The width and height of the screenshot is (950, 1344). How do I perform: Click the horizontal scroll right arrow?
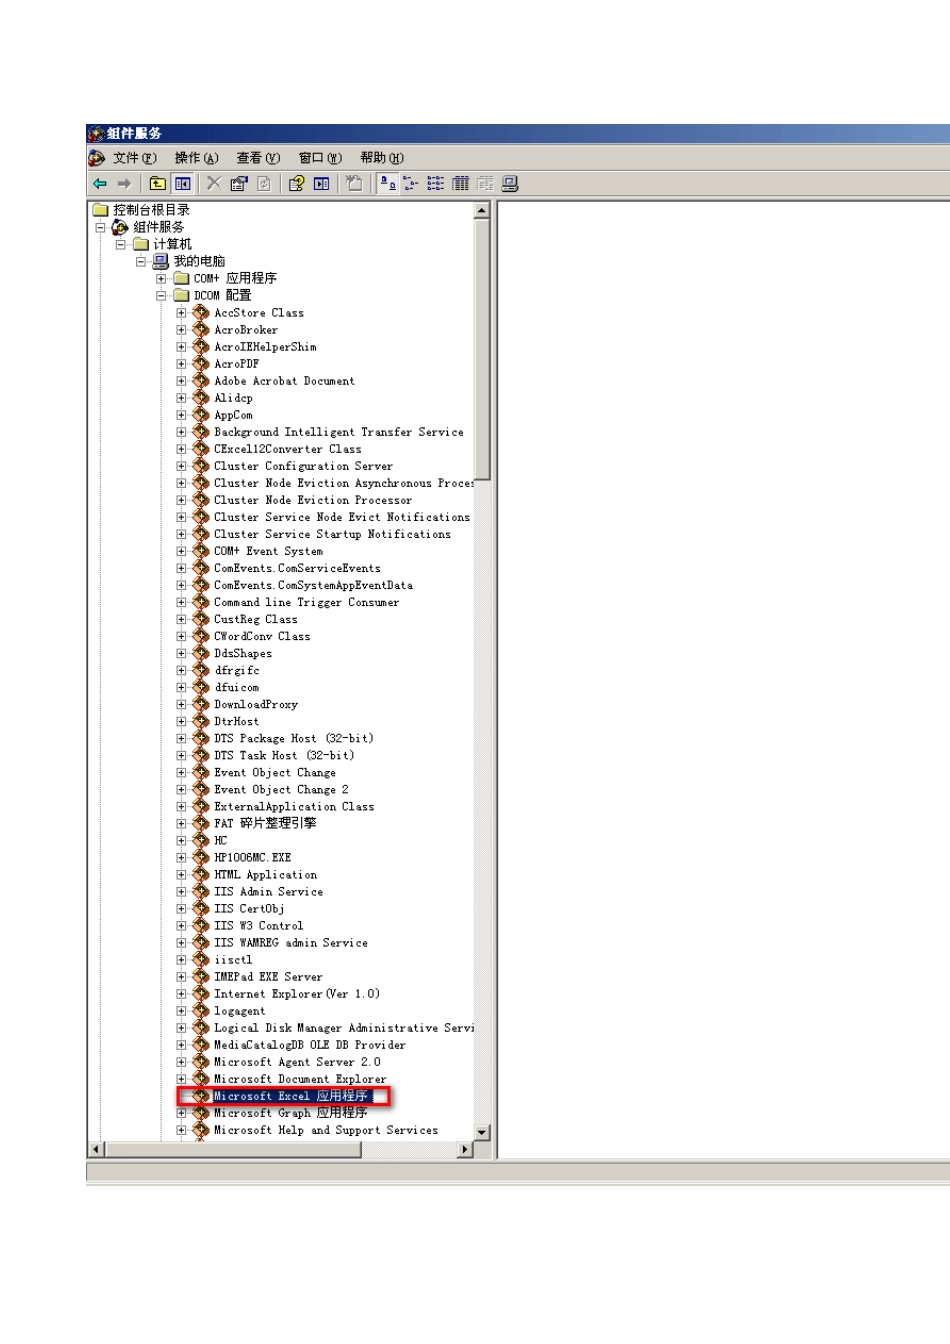465,1150
